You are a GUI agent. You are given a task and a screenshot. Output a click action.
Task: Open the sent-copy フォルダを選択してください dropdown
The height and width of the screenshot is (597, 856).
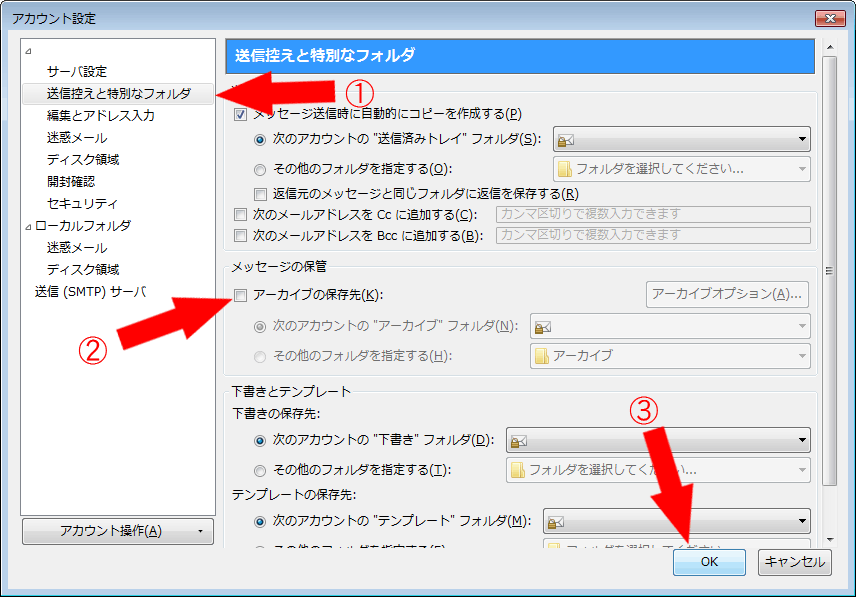click(681, 169)
